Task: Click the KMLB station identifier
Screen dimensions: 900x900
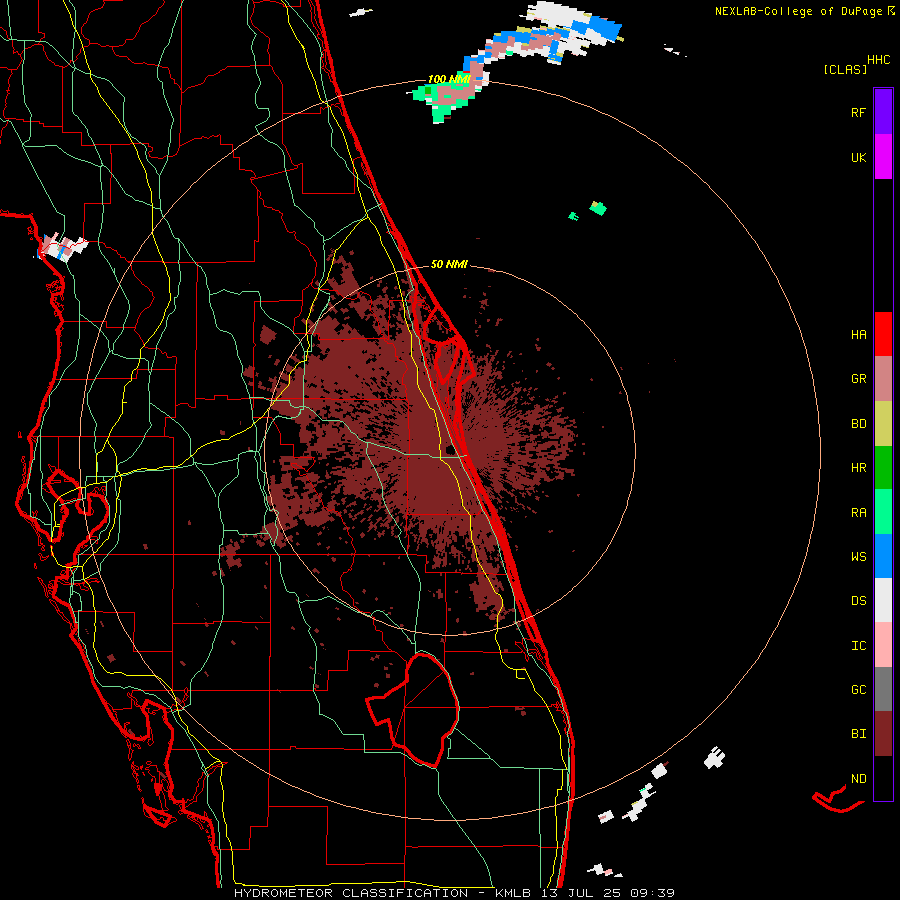Action: pyautogui.click(x=516, y=893)
